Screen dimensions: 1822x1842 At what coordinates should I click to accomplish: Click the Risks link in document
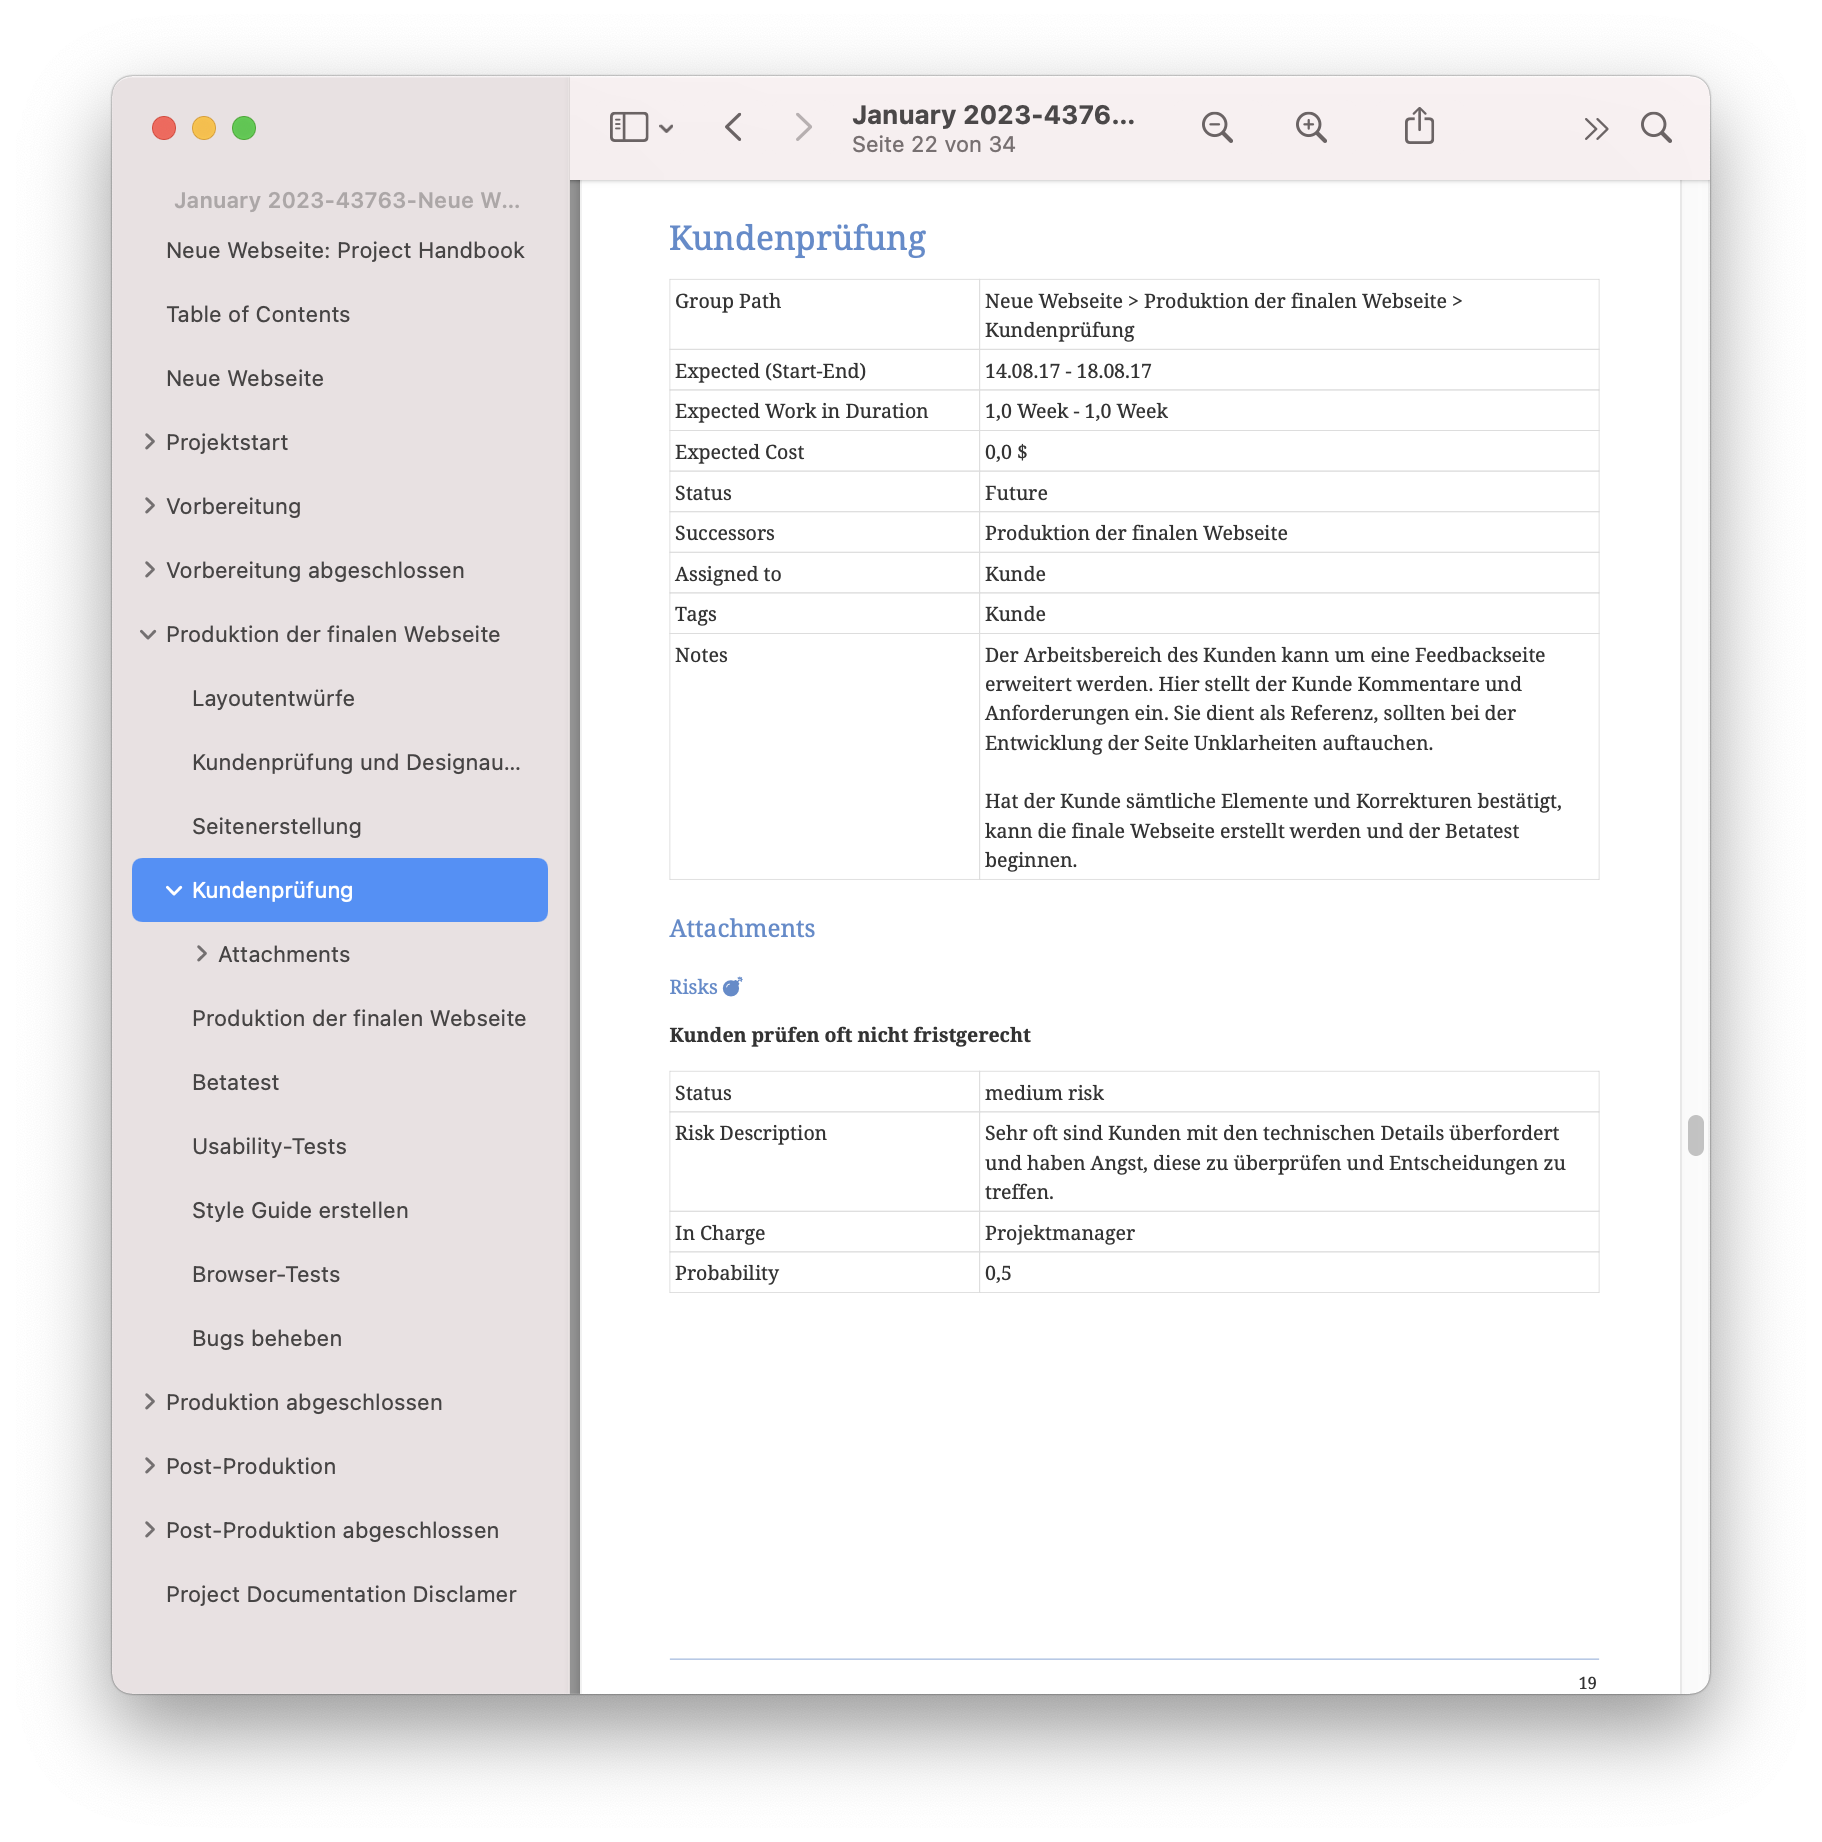[693, 987]
